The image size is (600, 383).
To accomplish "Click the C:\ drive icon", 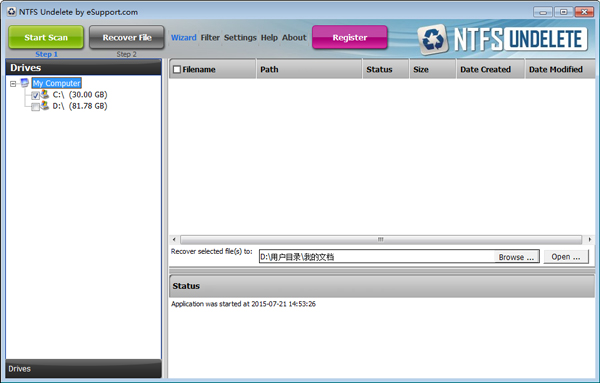I will [45, 94].
